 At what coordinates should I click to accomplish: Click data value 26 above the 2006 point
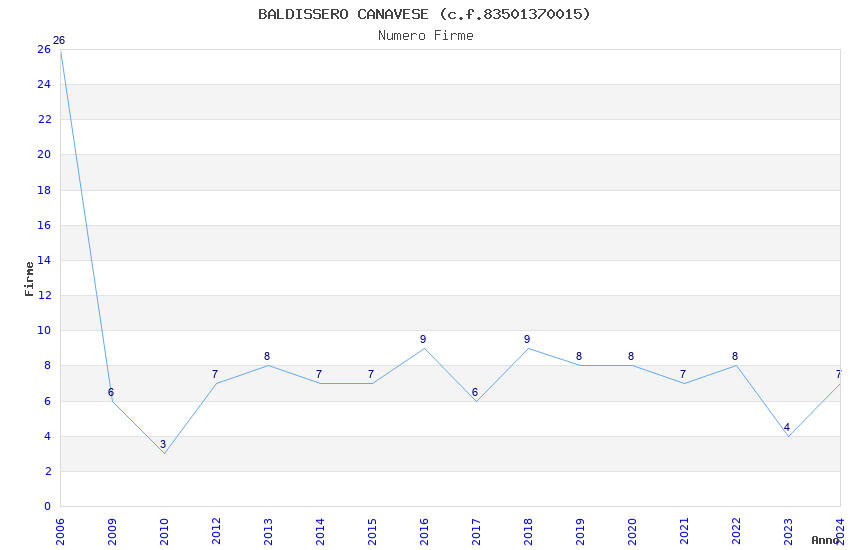pyautogui.click(x=59, y=40)
